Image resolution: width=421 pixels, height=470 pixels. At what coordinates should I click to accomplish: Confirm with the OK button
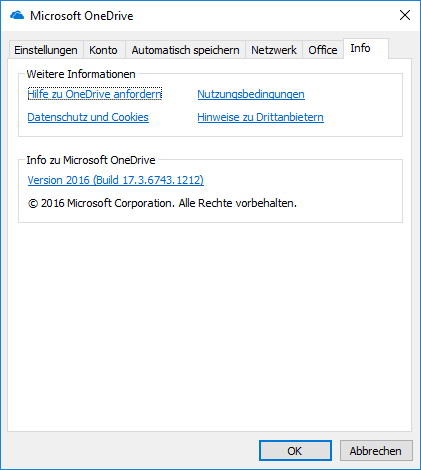click(295, 451)
